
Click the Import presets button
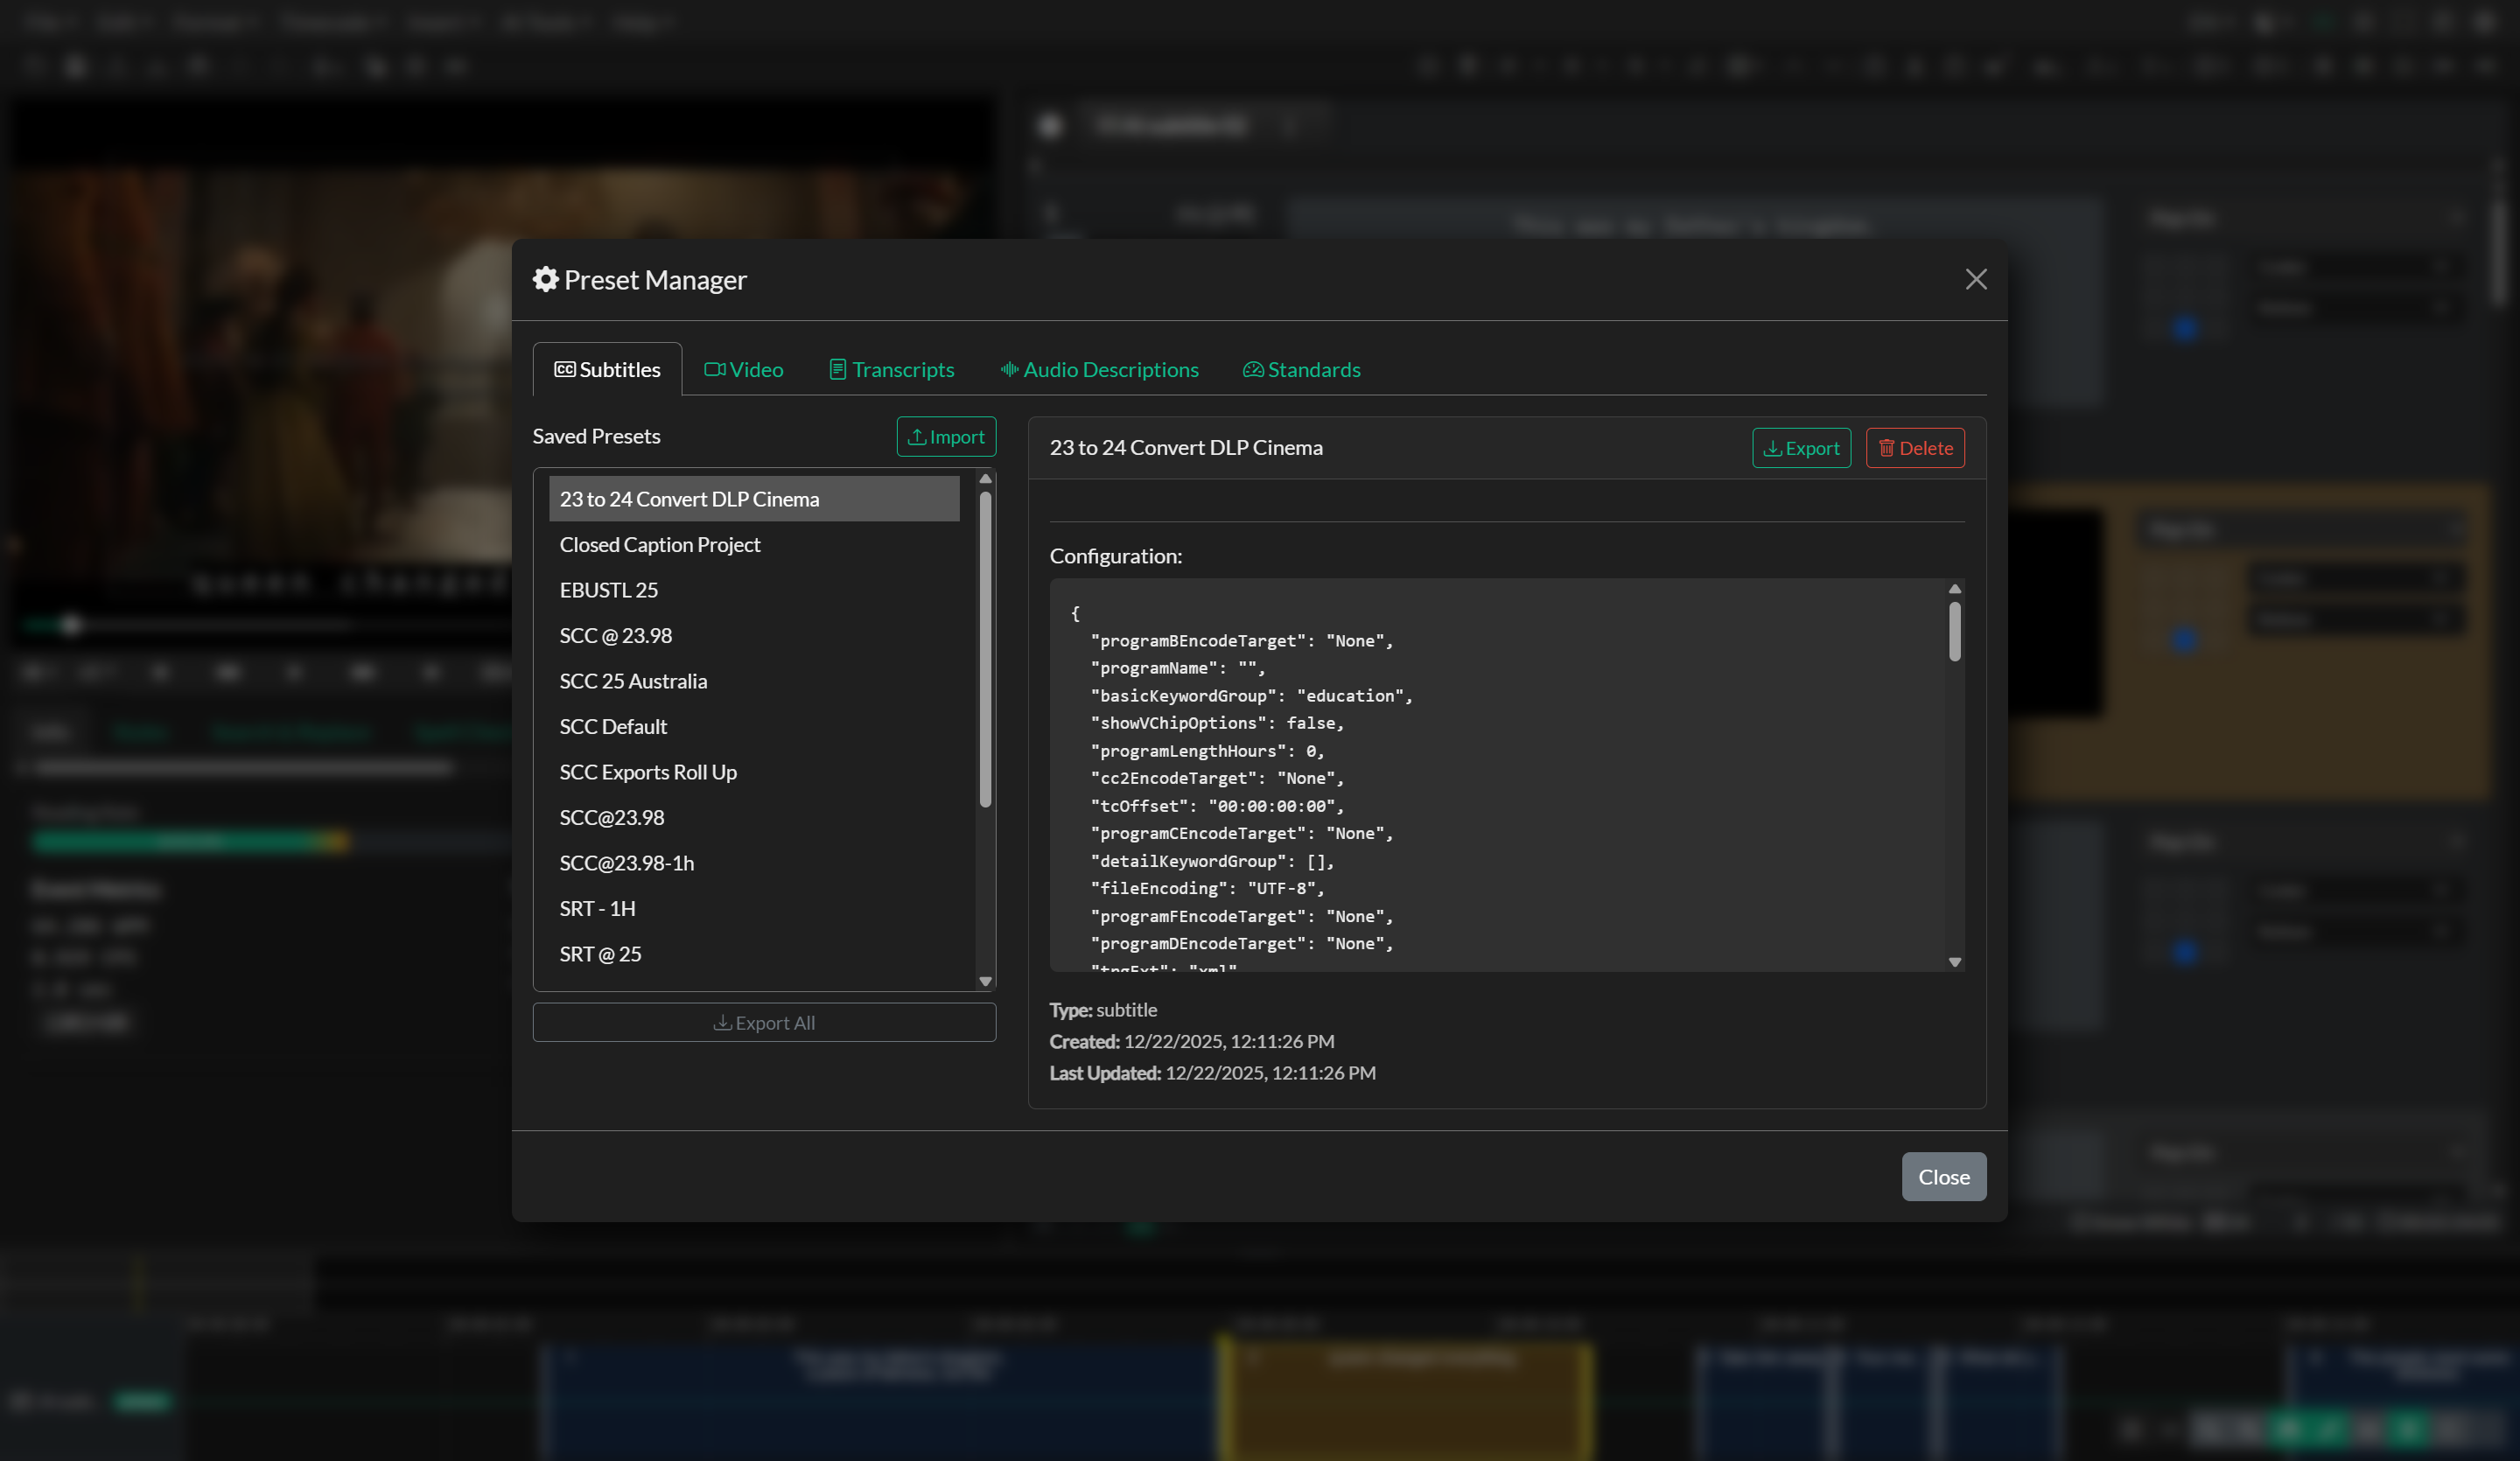946,436
